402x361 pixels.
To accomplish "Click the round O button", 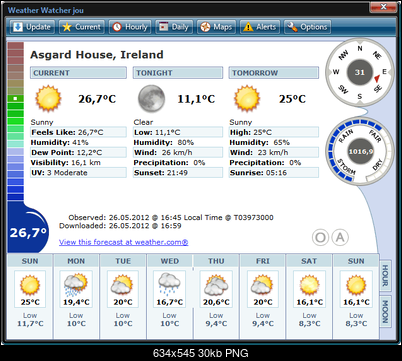I will pyautogui.click(x=320, y=238).
